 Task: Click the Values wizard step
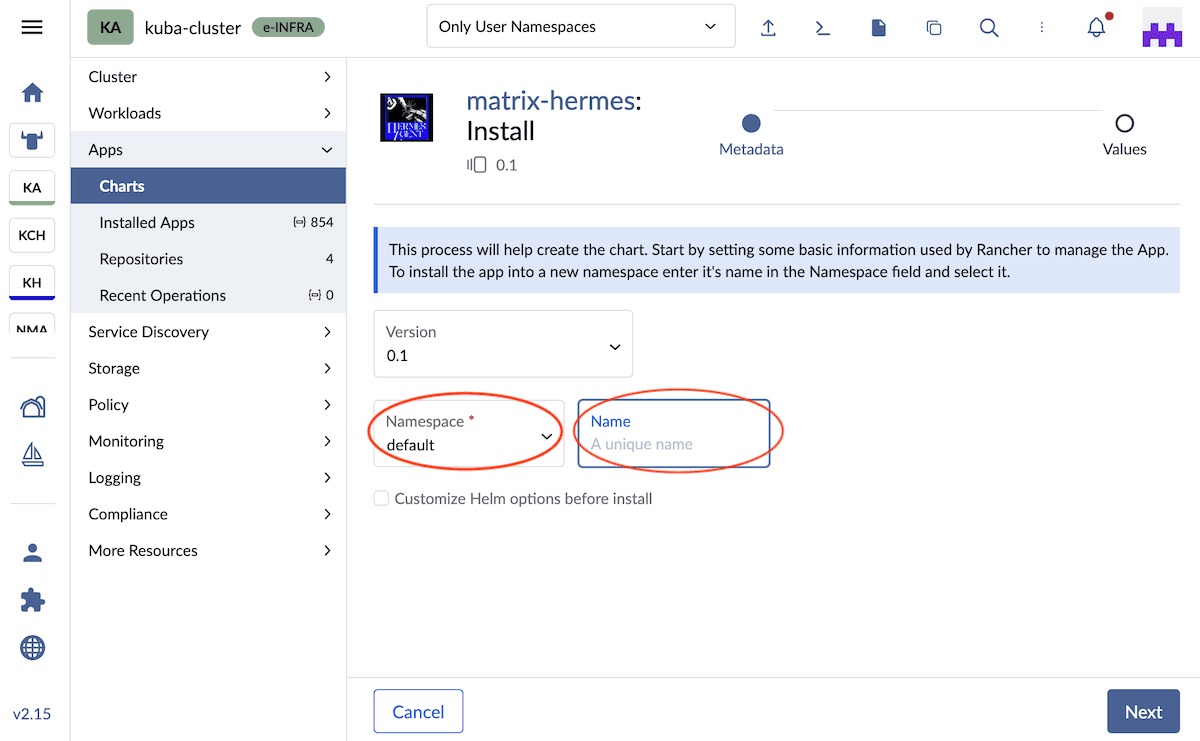(1124, 135)
